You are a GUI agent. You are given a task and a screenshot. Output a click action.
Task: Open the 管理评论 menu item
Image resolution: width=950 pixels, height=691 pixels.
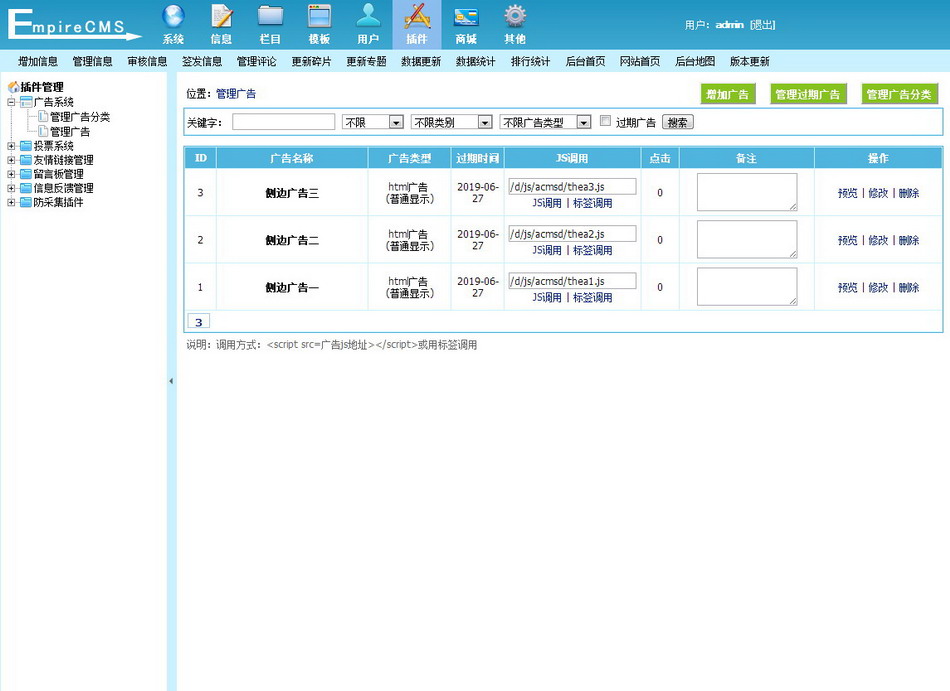256,61
